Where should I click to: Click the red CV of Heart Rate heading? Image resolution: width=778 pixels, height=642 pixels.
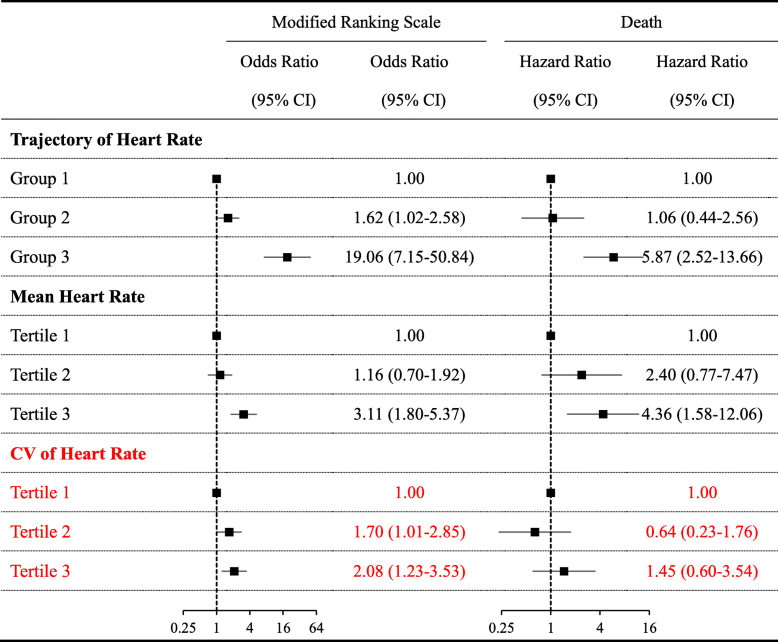(78, 454)
